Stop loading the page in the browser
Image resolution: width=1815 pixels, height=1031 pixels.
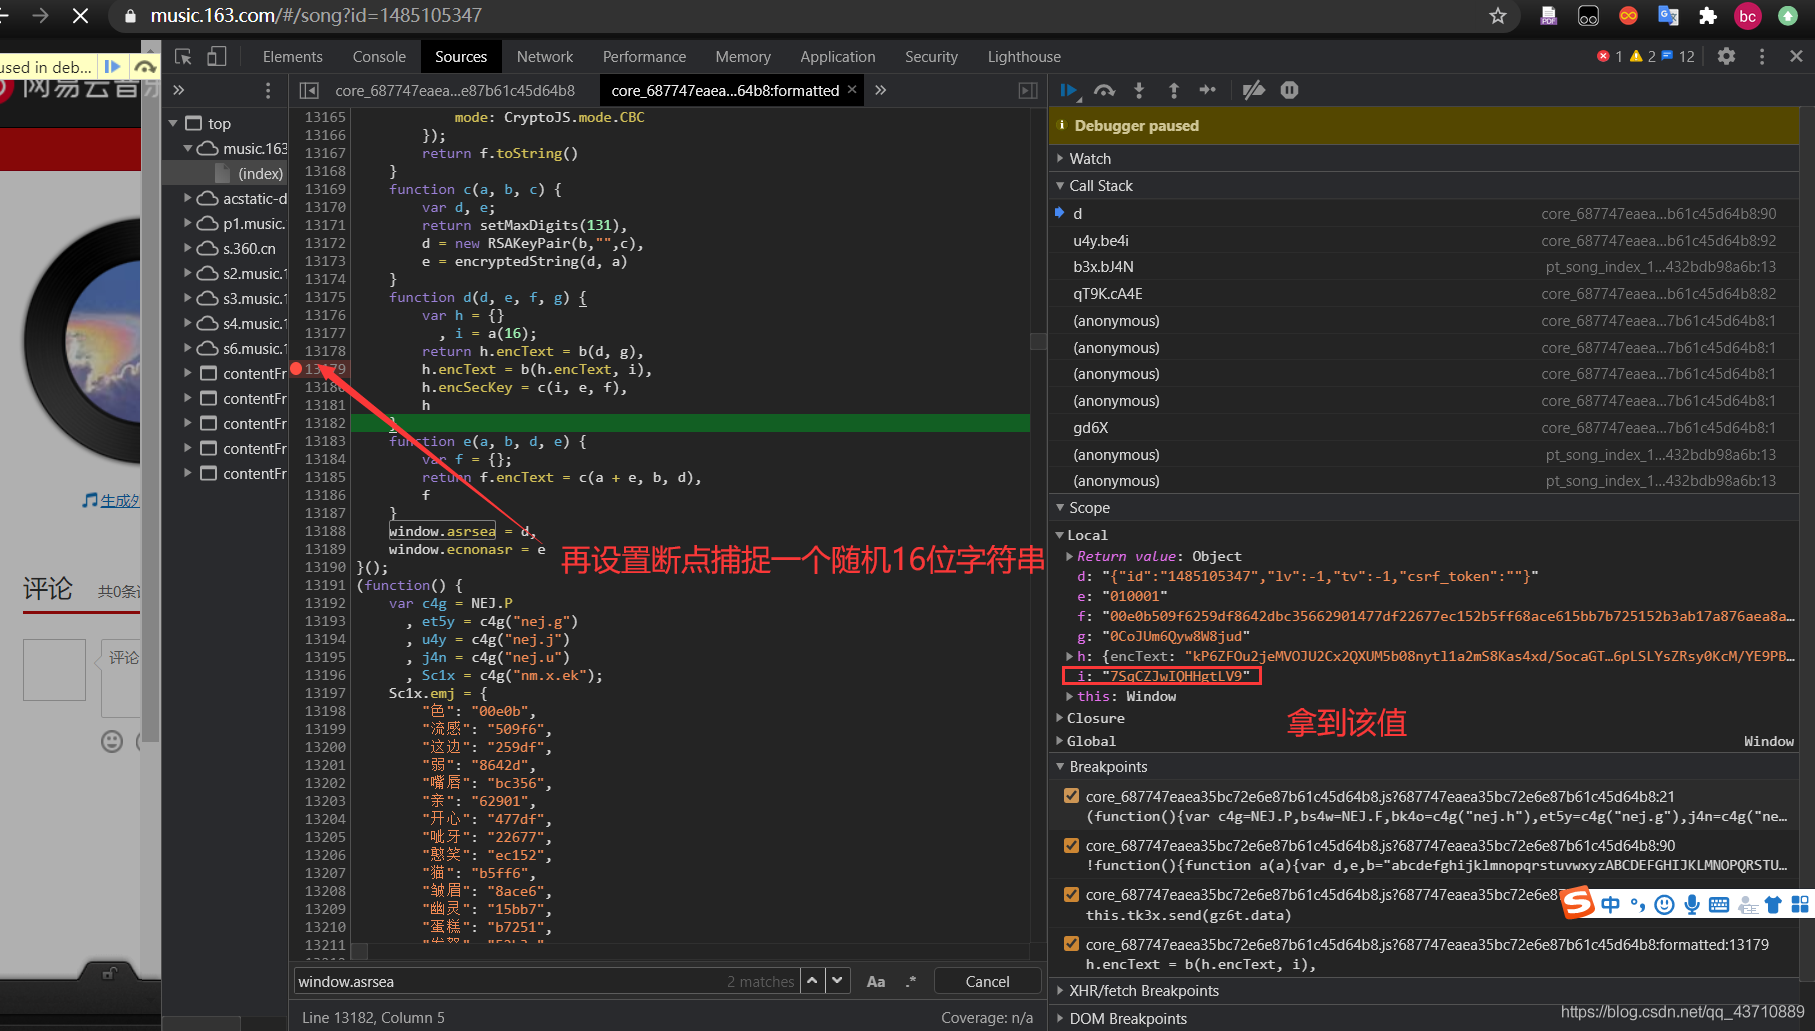[x=81, y=16]
